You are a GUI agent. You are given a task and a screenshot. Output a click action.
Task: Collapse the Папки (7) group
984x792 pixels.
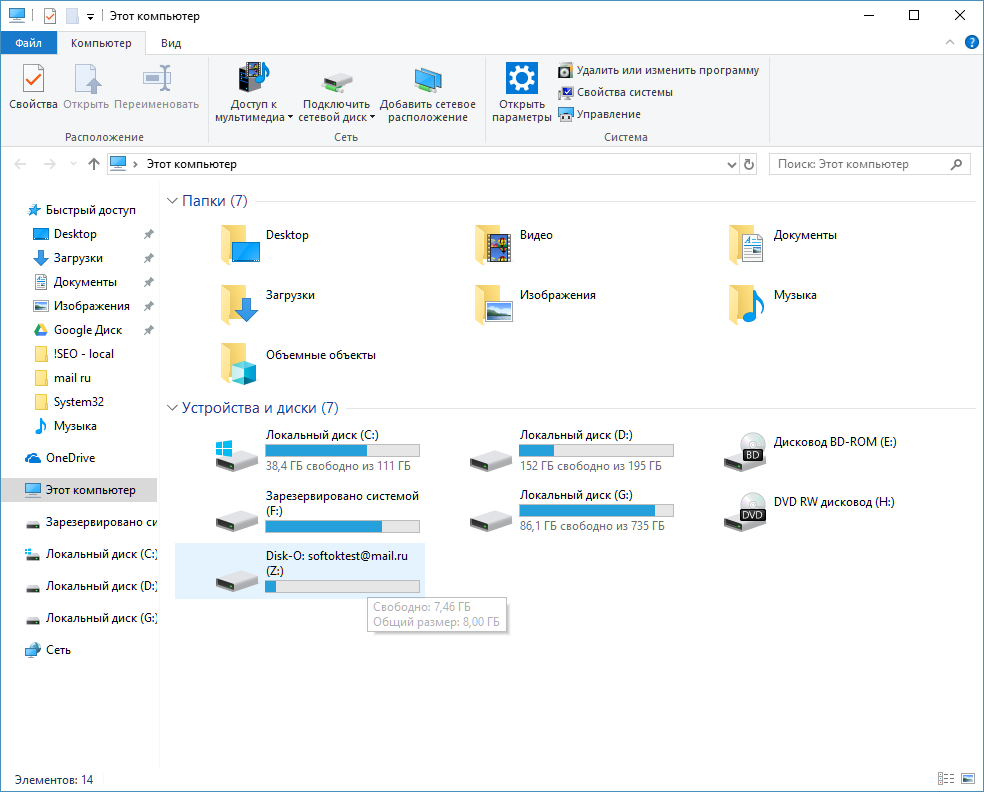click(172, 201)
